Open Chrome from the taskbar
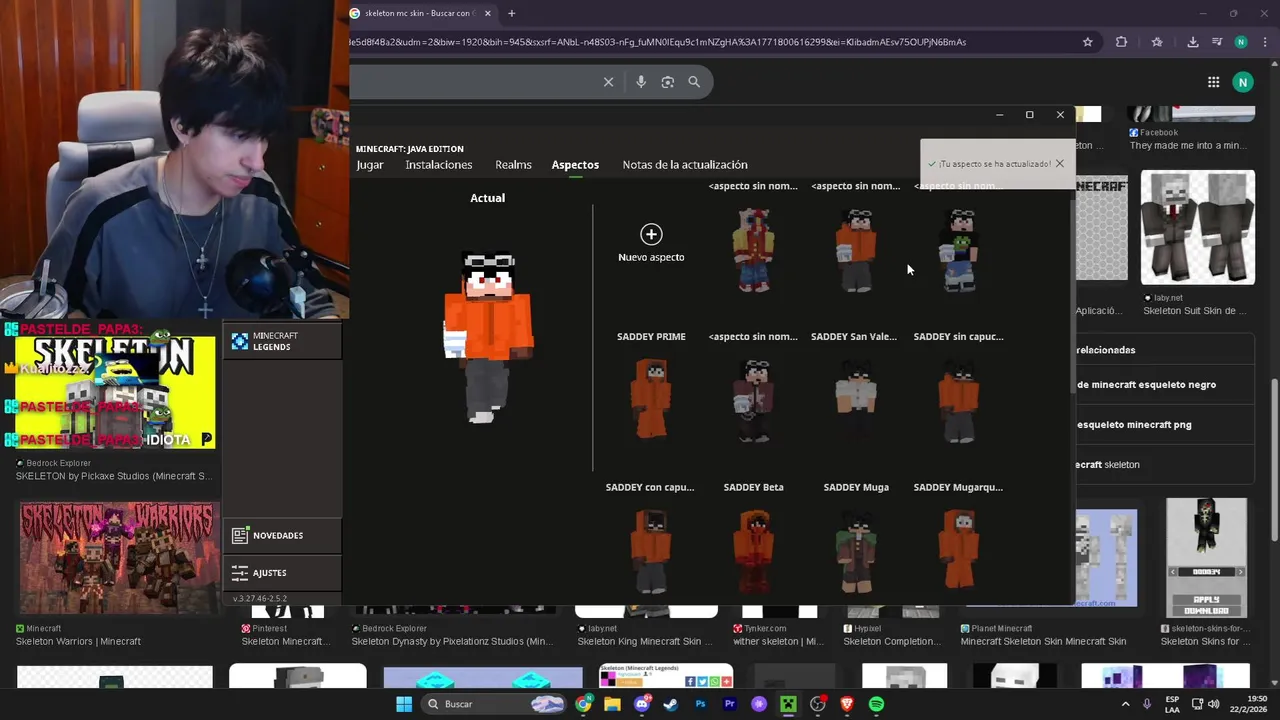 [x=584, y=704]
